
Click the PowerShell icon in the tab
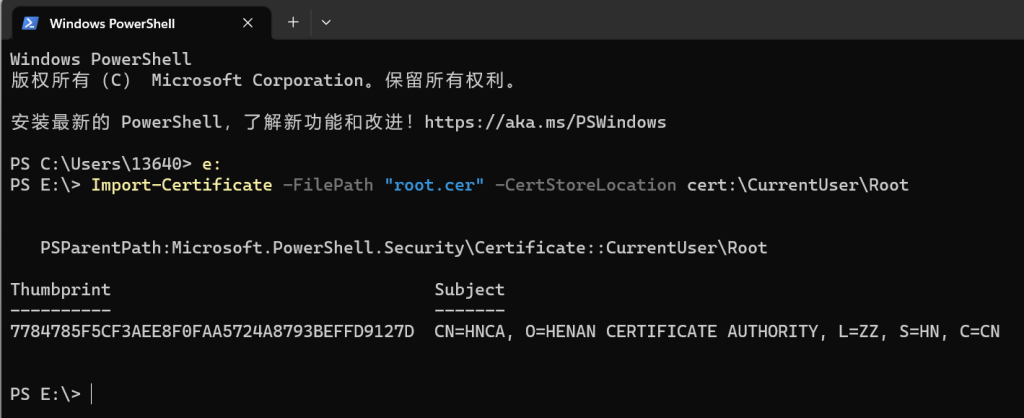(29, 23)
